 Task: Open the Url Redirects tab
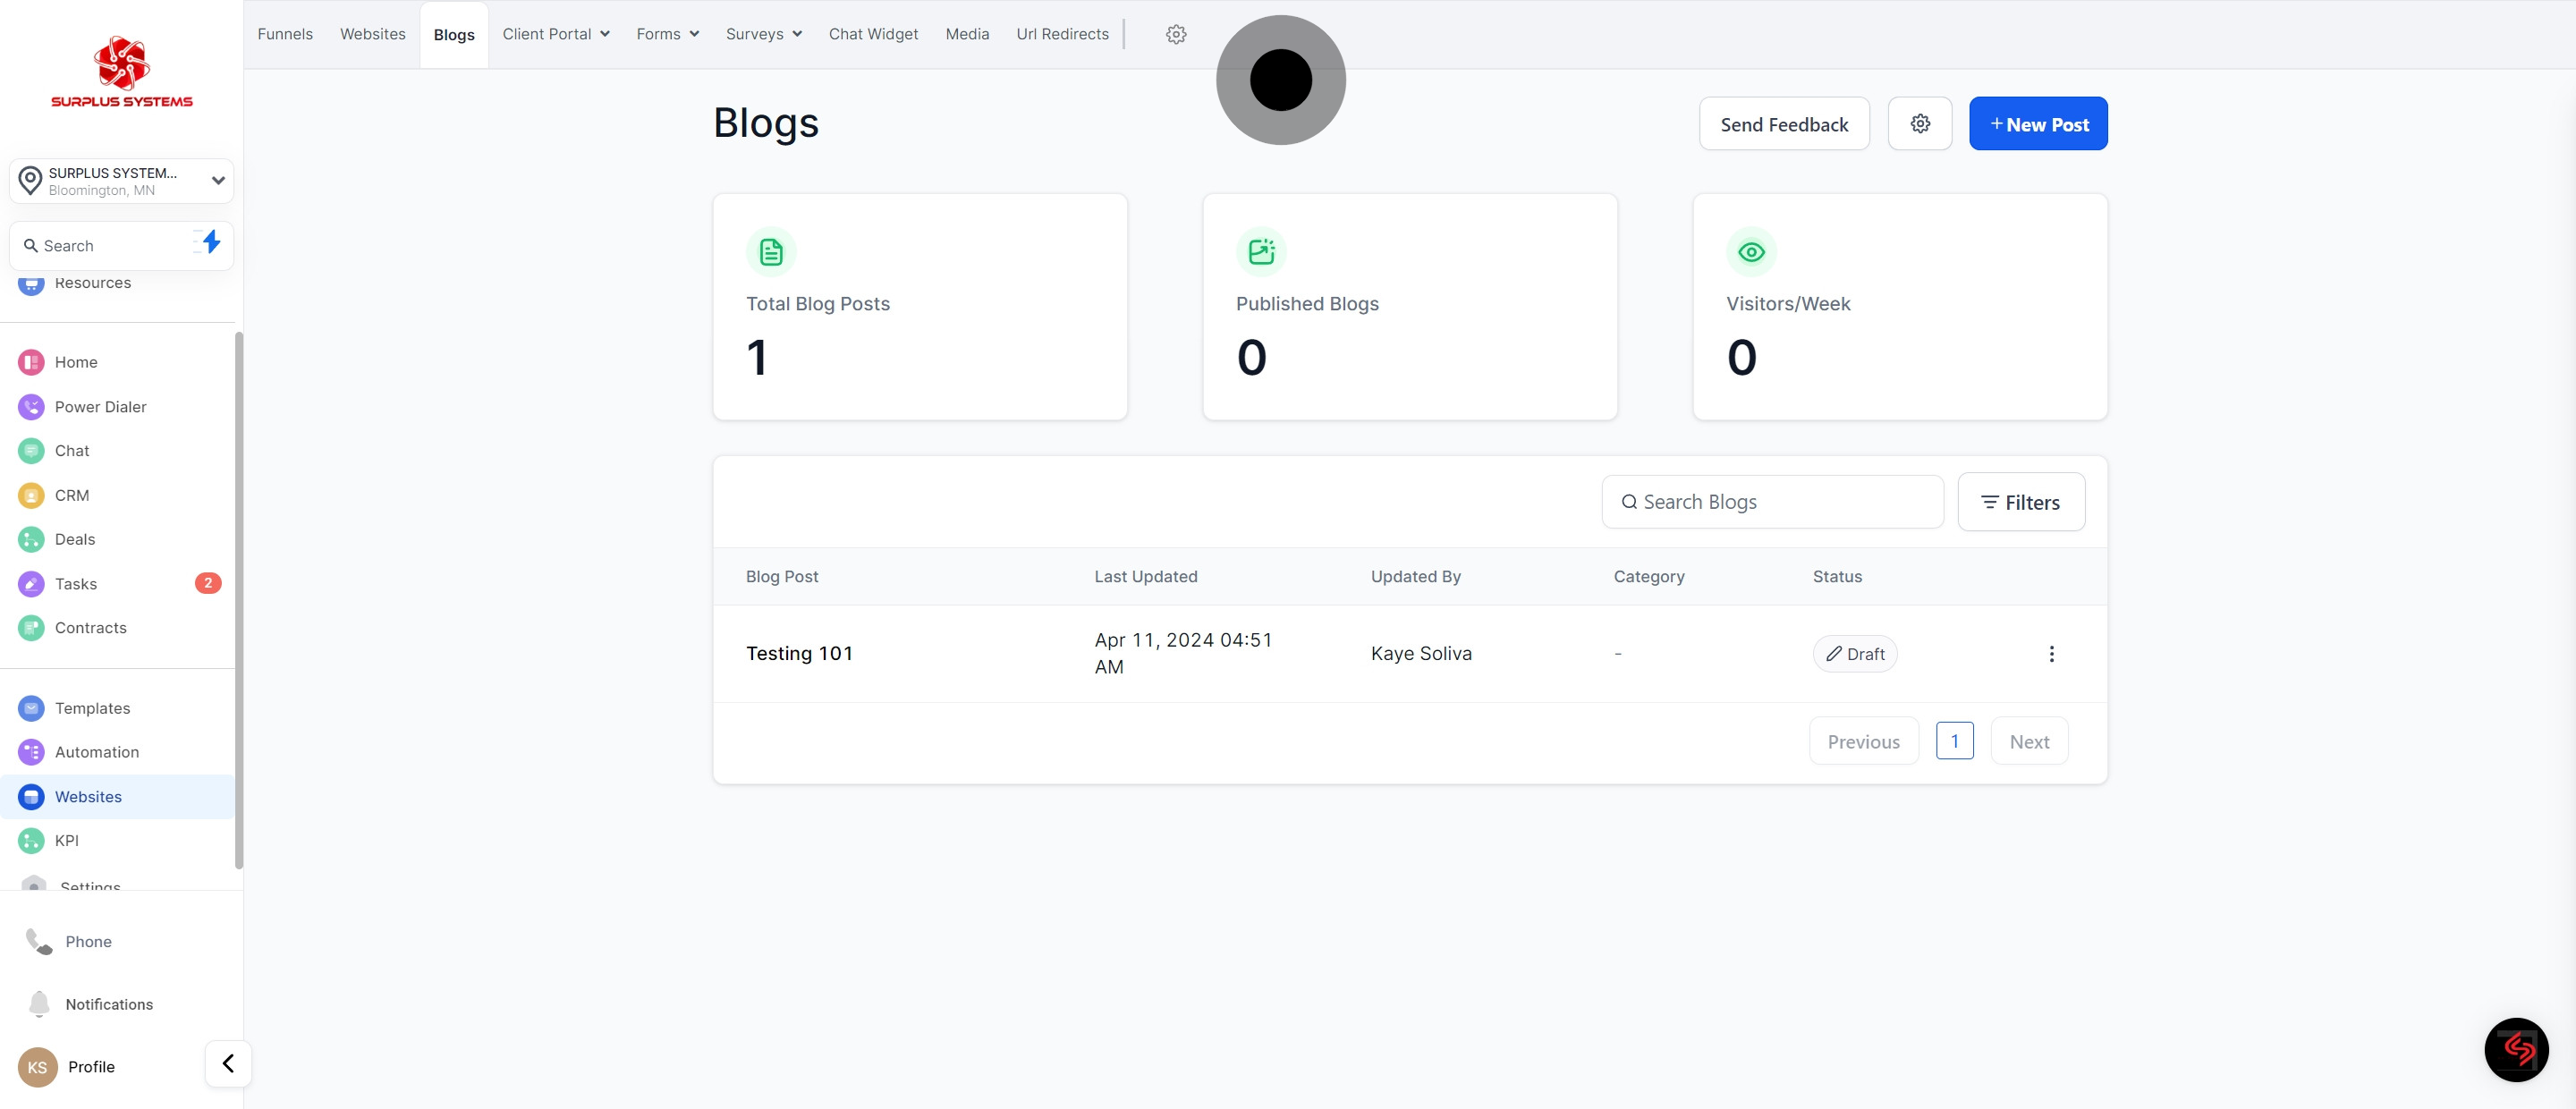[x=1062, y=34]
